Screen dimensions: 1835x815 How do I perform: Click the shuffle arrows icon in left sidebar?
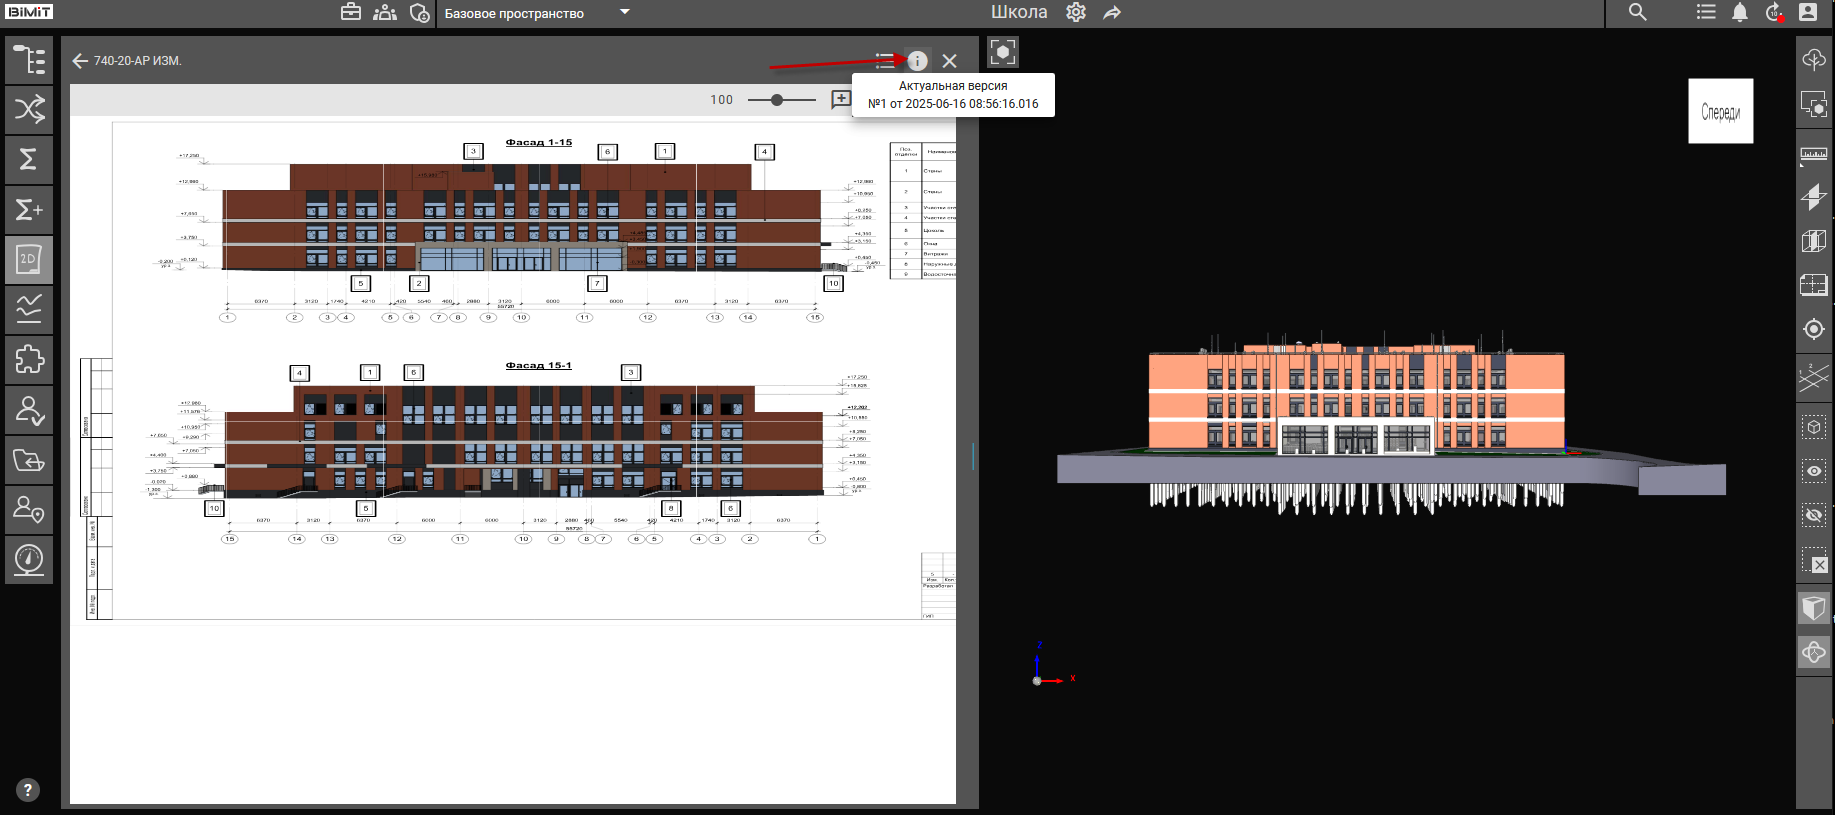coord(29,109)
